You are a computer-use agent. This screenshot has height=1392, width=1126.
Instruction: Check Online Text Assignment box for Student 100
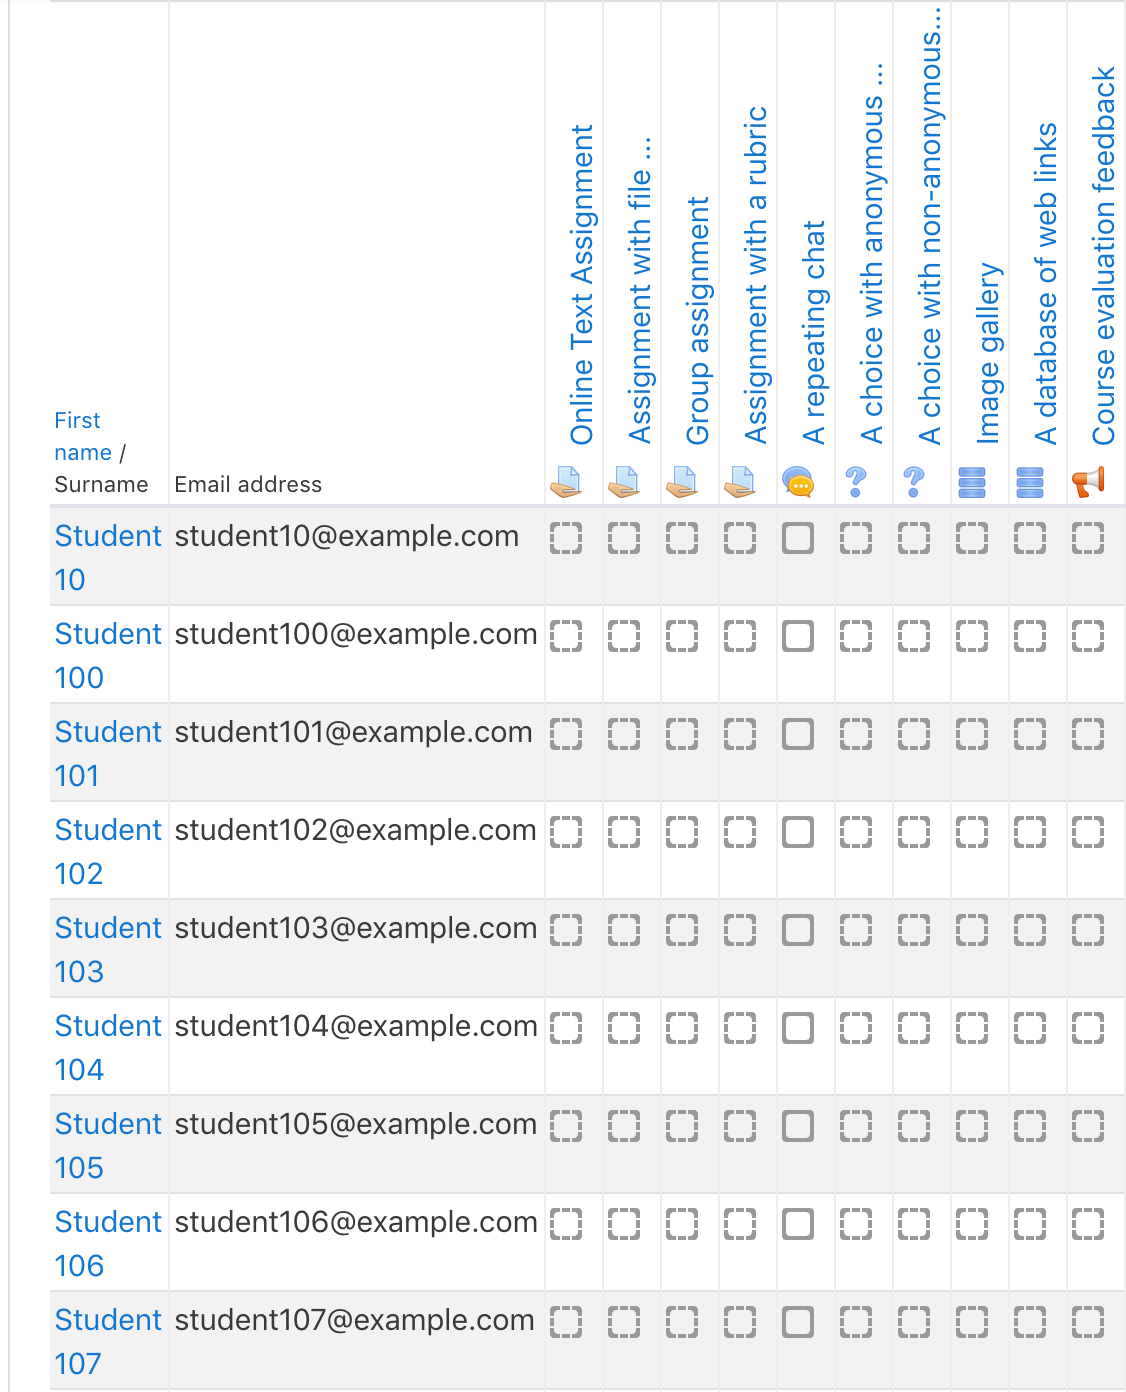coord(566,636)
